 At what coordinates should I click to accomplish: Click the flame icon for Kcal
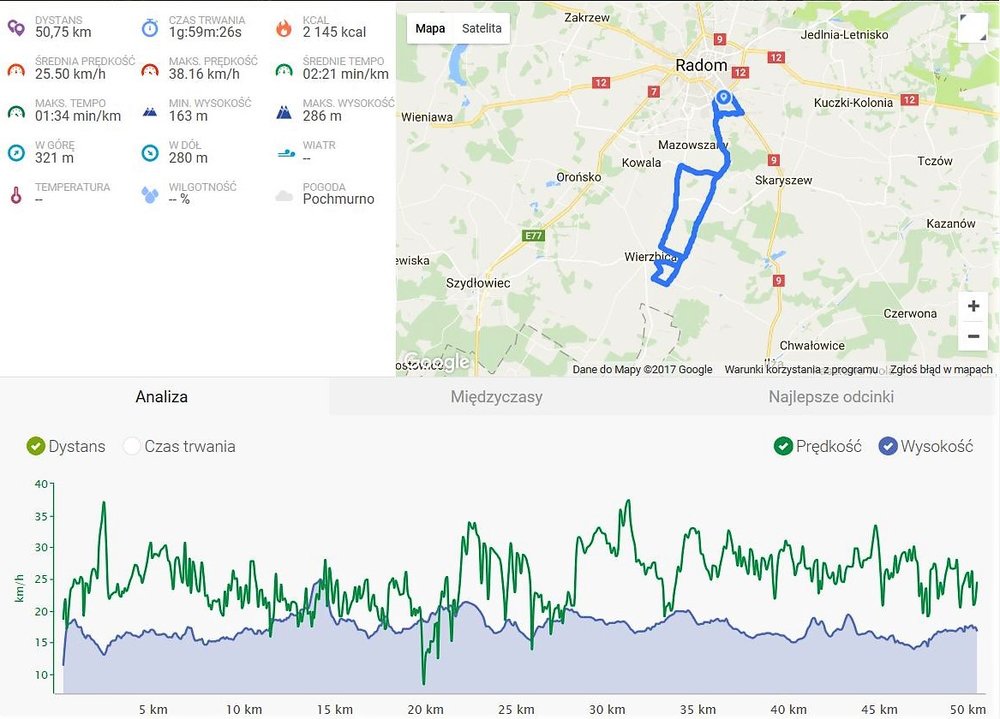[284, 28]
